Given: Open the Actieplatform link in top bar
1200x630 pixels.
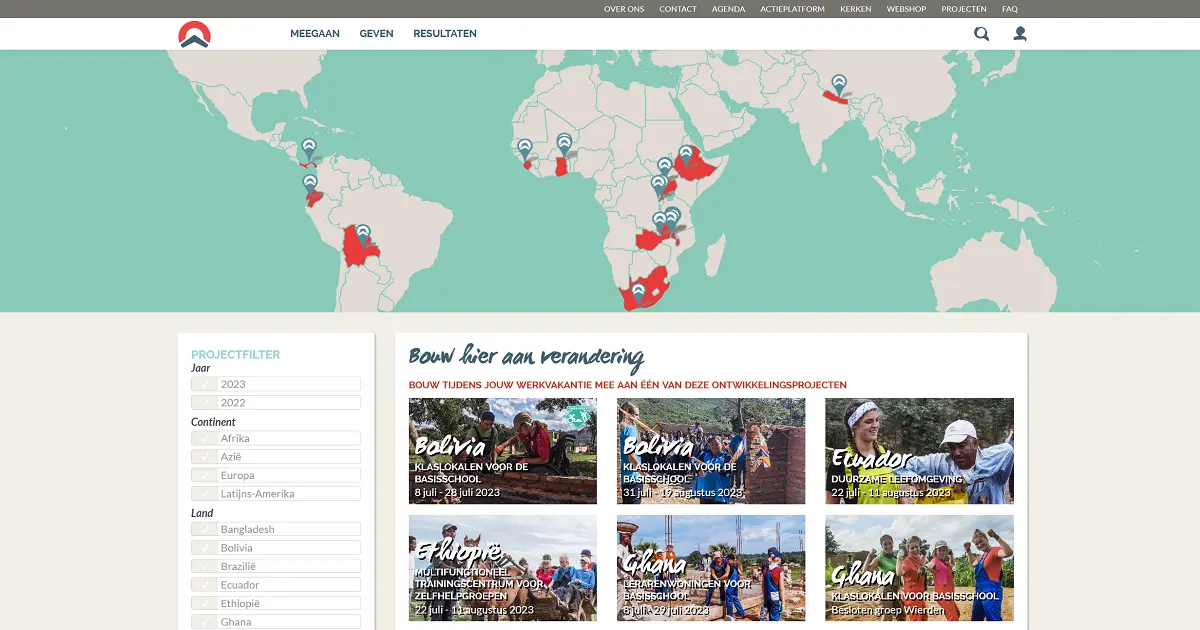Looking at the screenshot, I should click(792, 9).
